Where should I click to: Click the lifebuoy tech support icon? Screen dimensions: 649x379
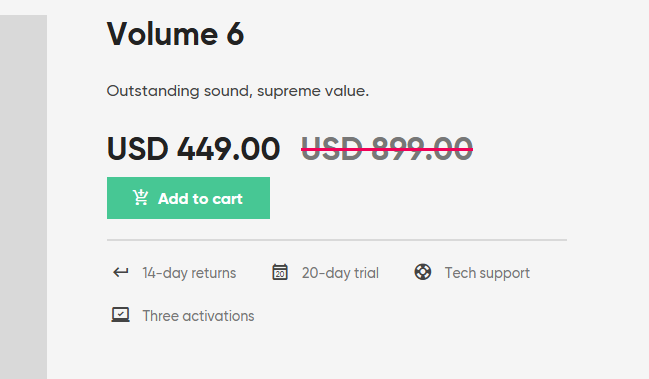[x=423, y=272]
